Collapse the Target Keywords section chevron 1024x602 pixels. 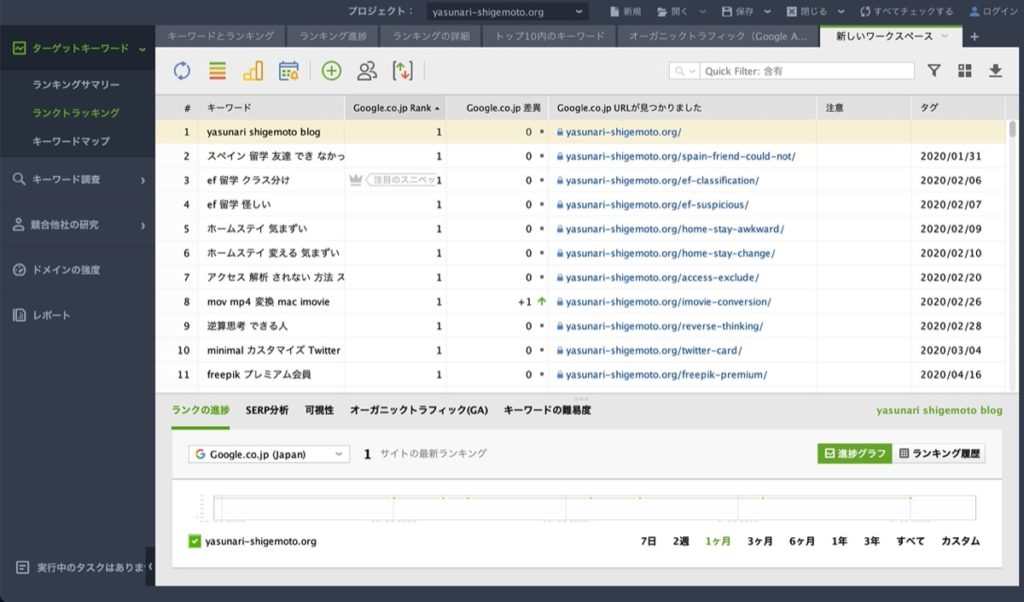[142, 49]
